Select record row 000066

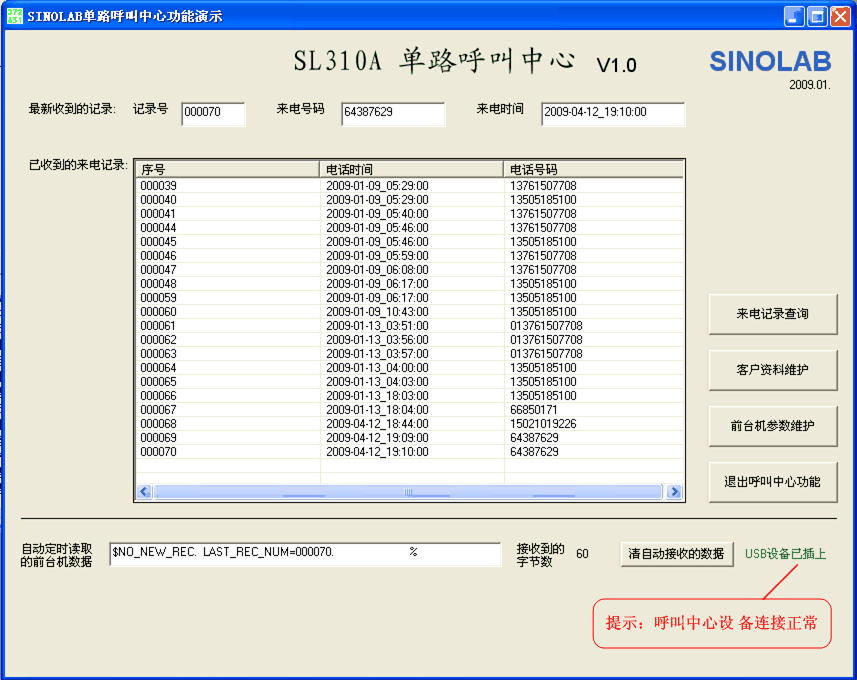pyautogui.click(x=409, y=396)
